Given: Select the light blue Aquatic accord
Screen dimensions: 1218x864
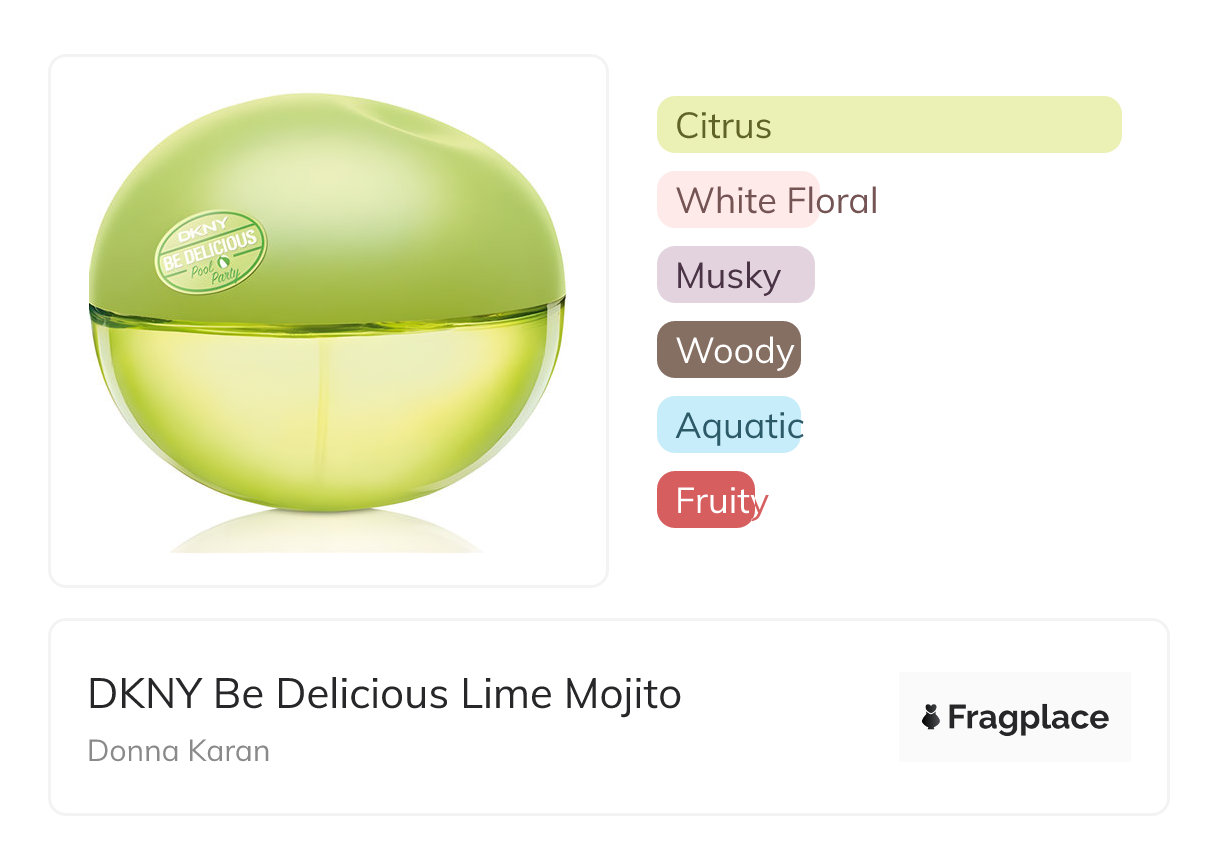Looking at the screenshot, I should coord(728,425).
